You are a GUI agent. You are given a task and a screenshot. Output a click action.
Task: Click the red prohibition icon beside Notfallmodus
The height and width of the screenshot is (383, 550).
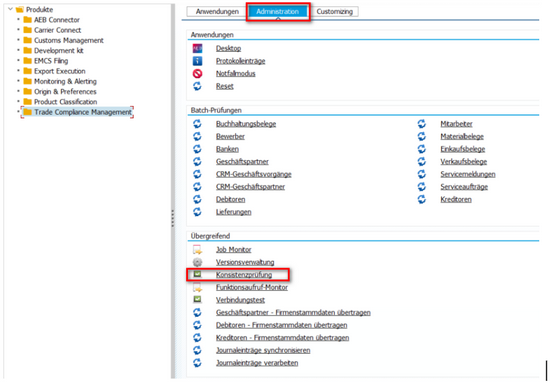(197, 74)
